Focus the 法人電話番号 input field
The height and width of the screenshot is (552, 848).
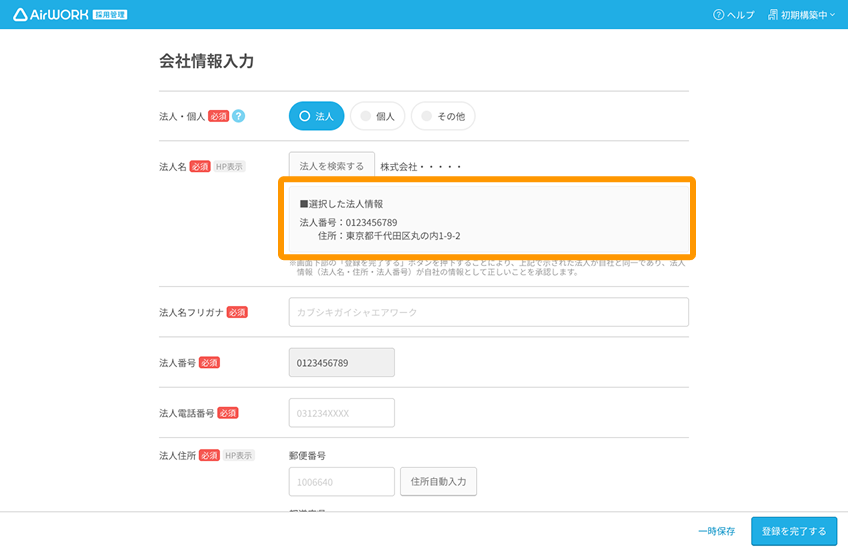click(x=342, y=413)
